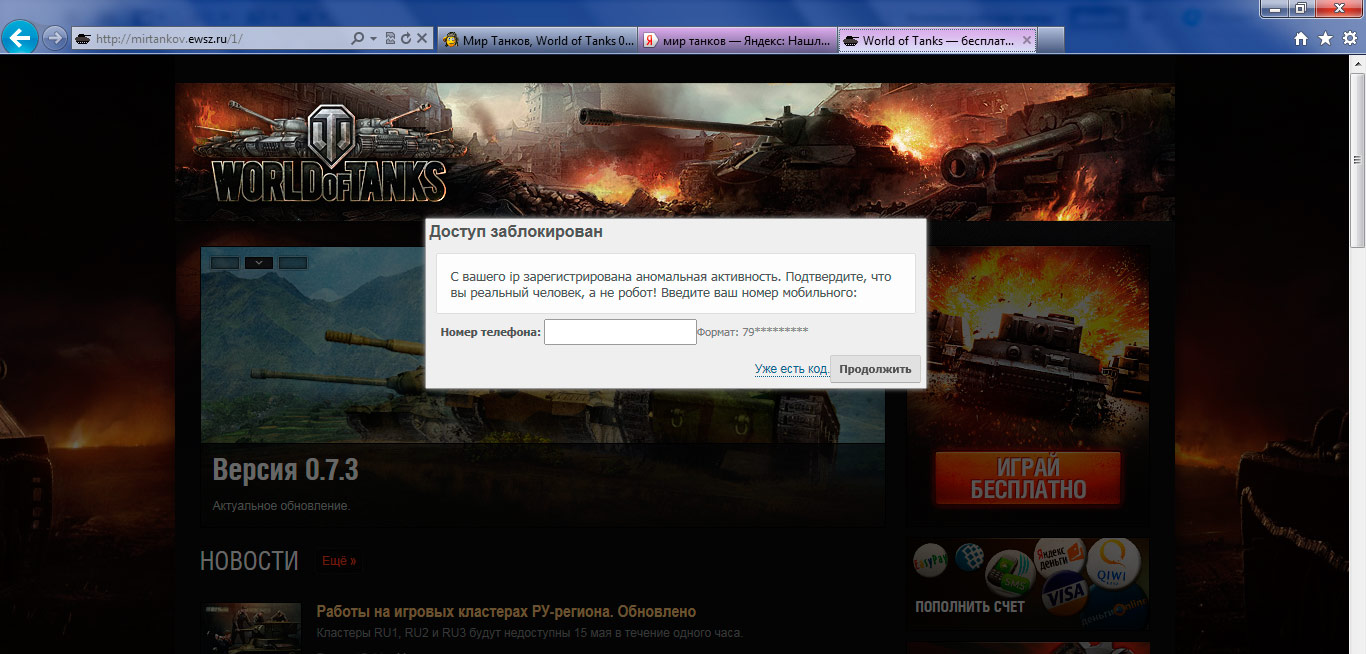The height and width of the screenshot is (654, 1366).
Task: Refresh the page with the reload icon
Action: tap(405, 39)
